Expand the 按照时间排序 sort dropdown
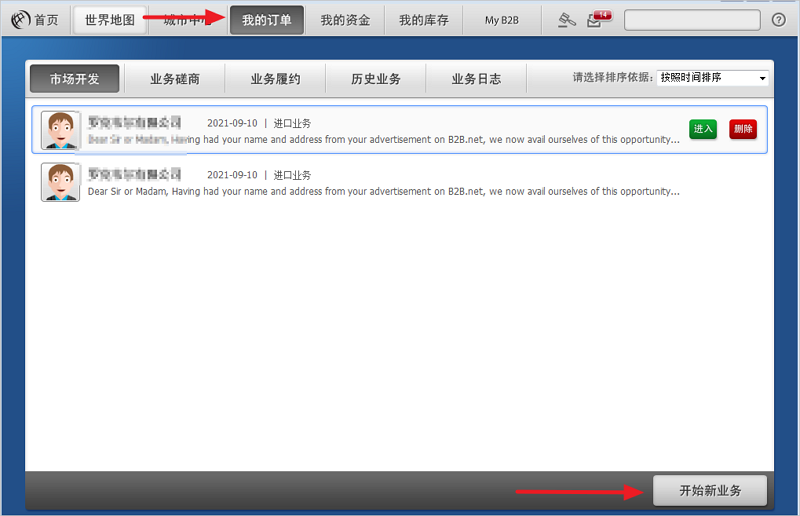The width and height of the screenshot is (800, 516). pos(713,78)
